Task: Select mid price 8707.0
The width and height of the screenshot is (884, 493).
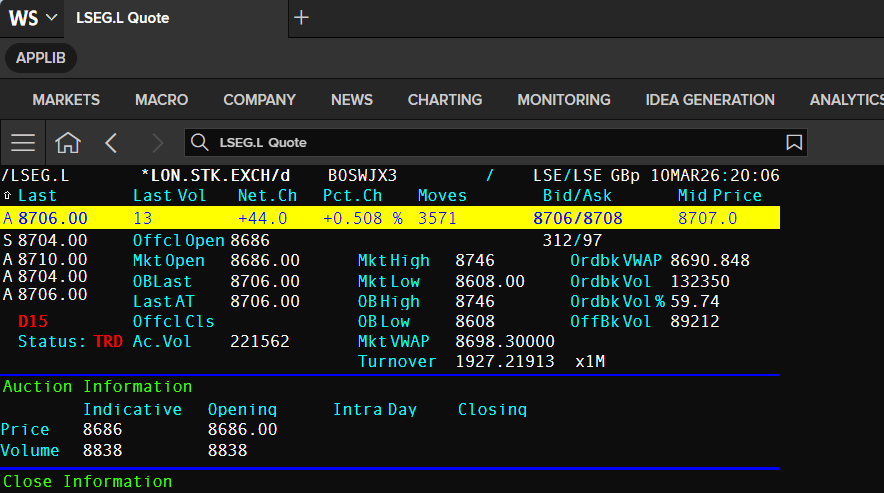Action: coord(707,218)
